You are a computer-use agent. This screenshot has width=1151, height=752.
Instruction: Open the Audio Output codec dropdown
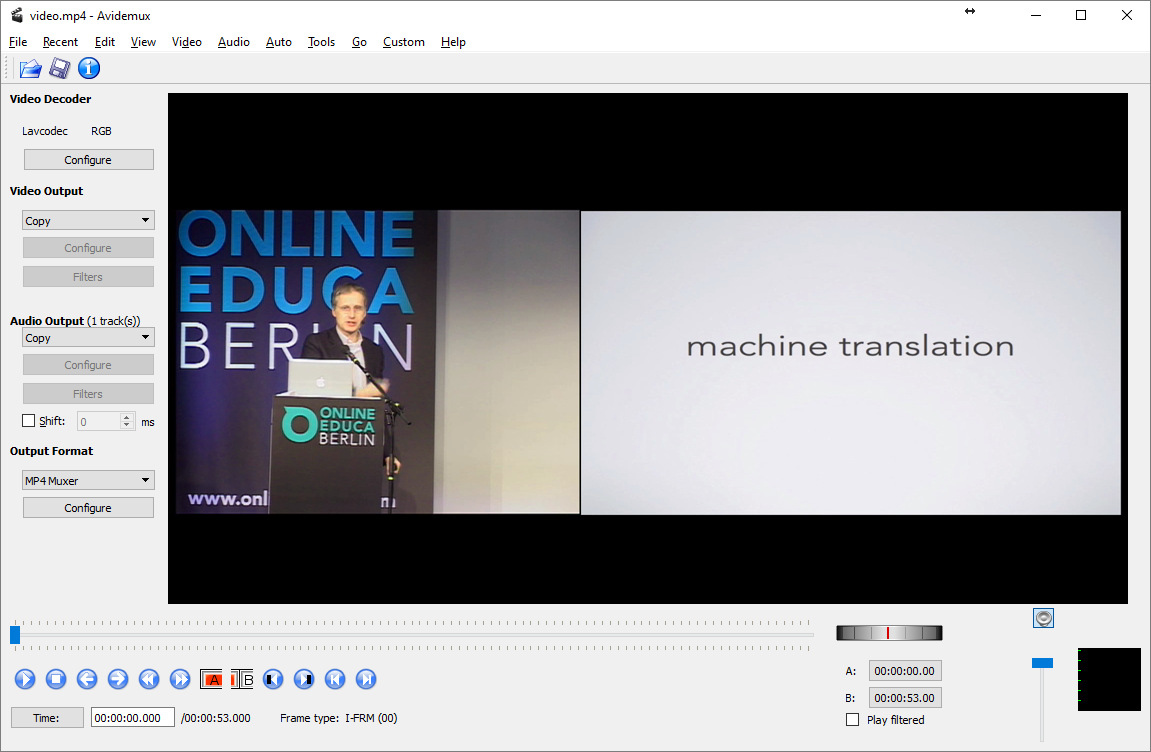88,338
